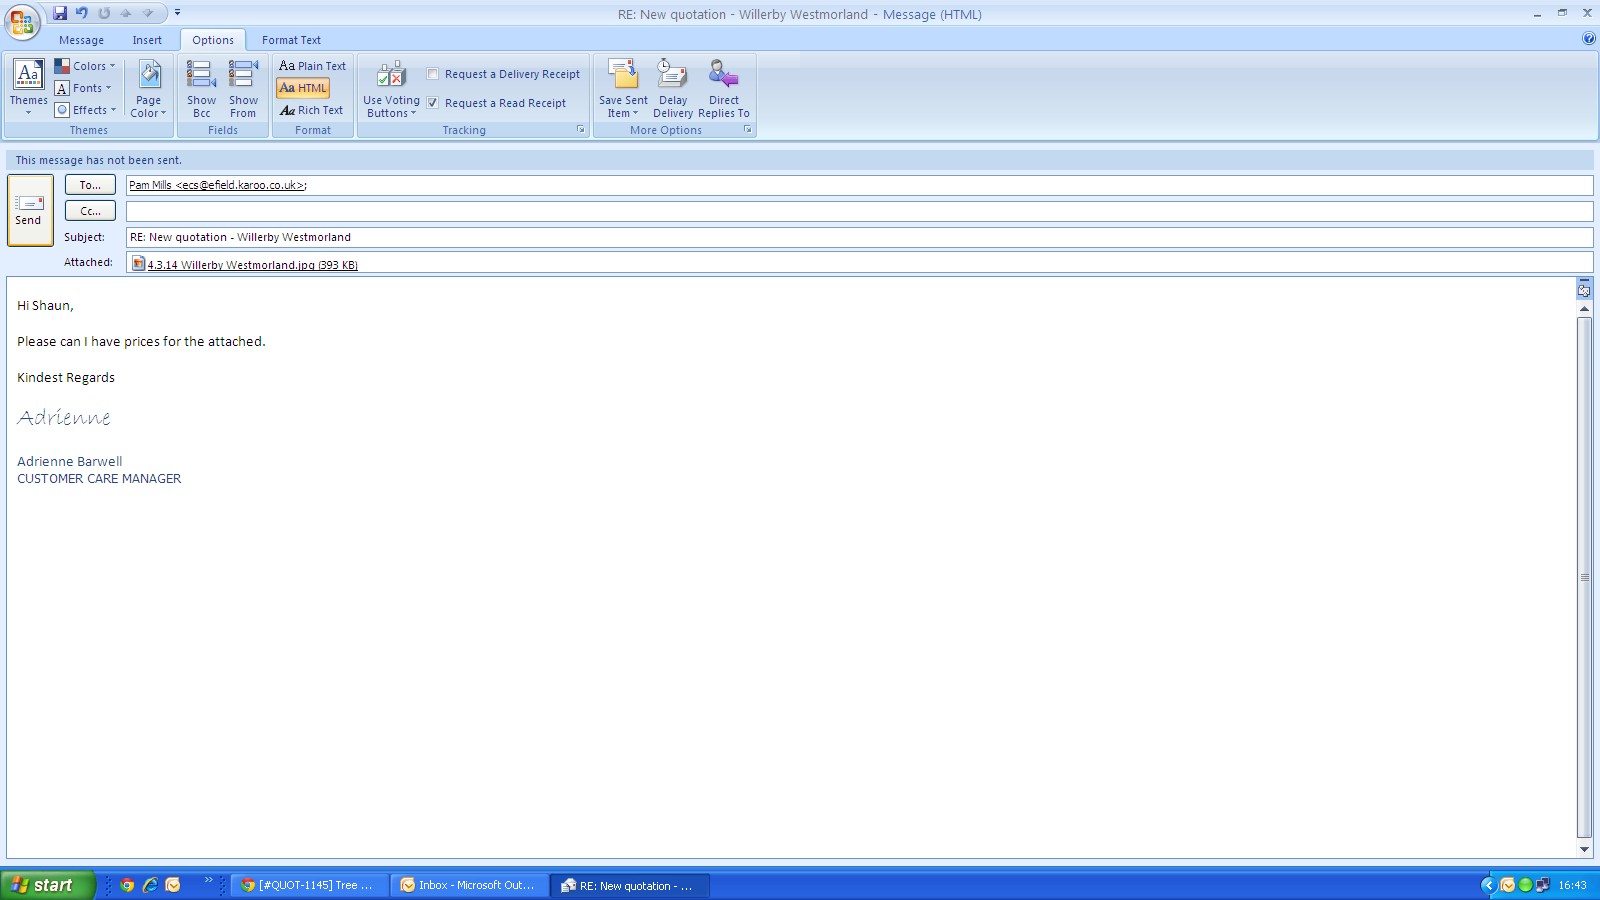
Task: Open the Delay Delivery options
Action: [x=672, y=88]
